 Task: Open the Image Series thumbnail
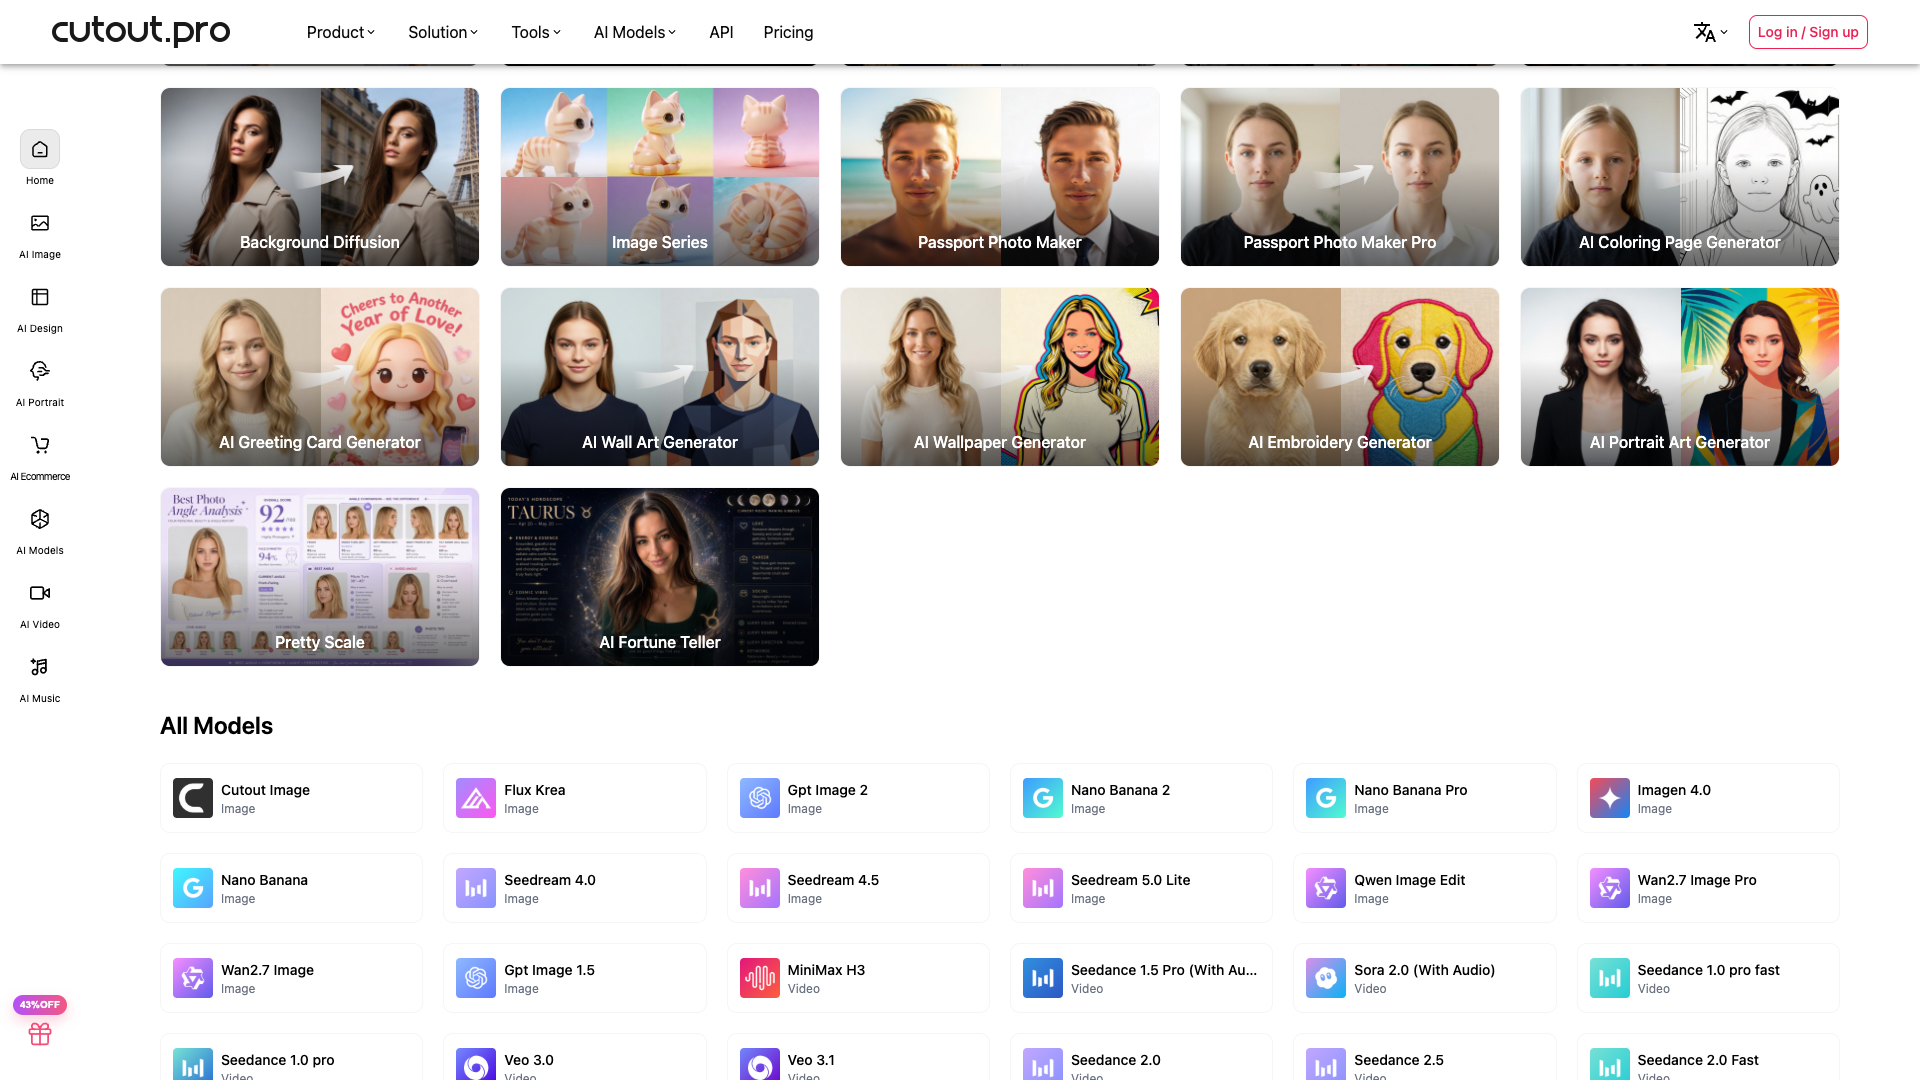(x=660, y=177)
